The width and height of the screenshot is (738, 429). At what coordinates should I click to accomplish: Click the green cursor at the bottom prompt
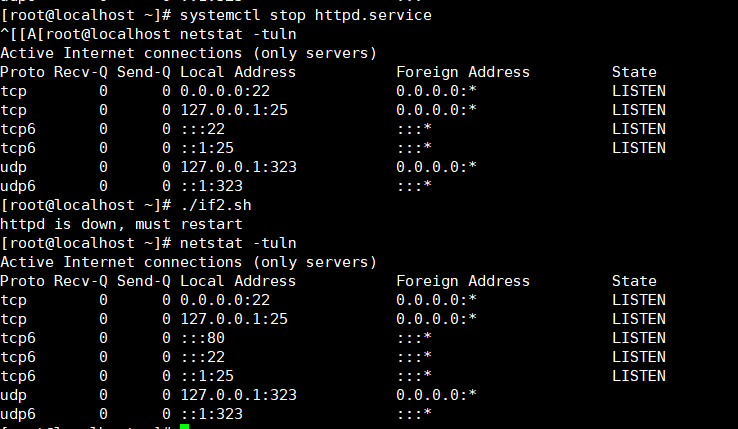pos(184,427)
